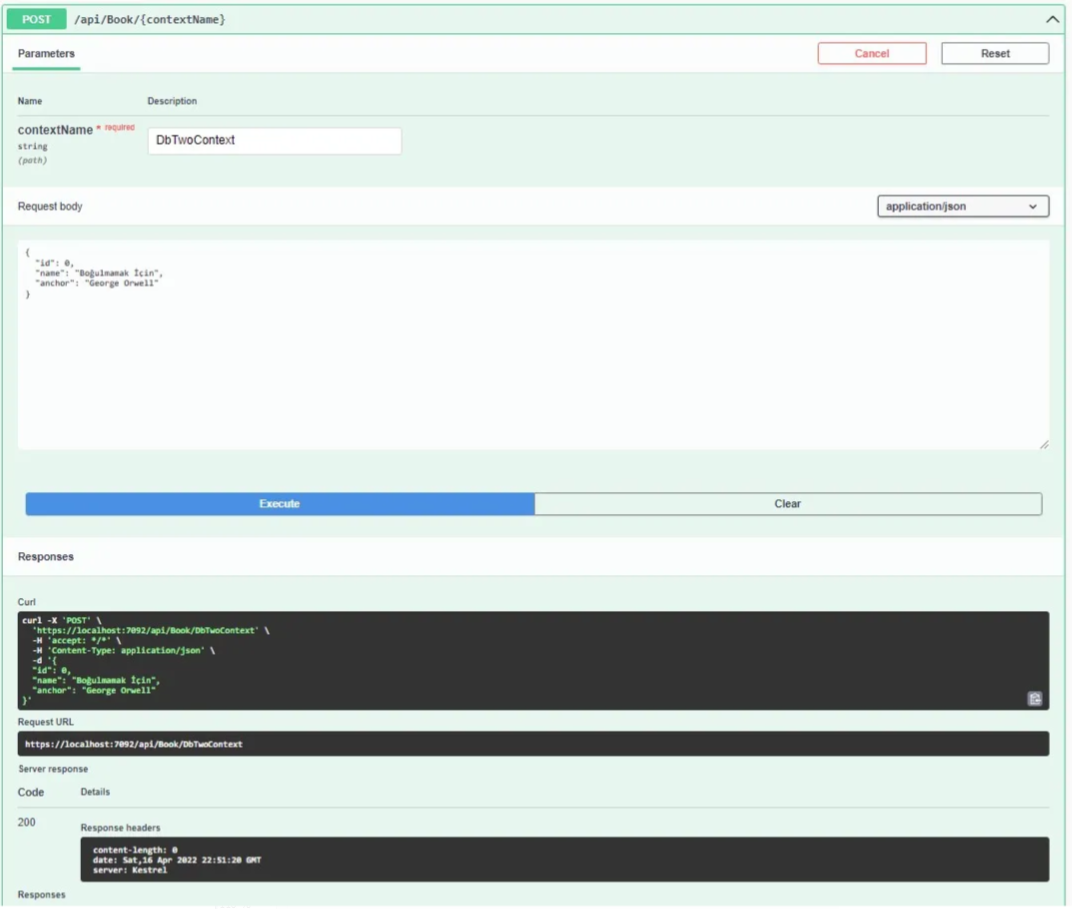Run the request with the Execute button
1072x909 pixels.
click(280, 504)
